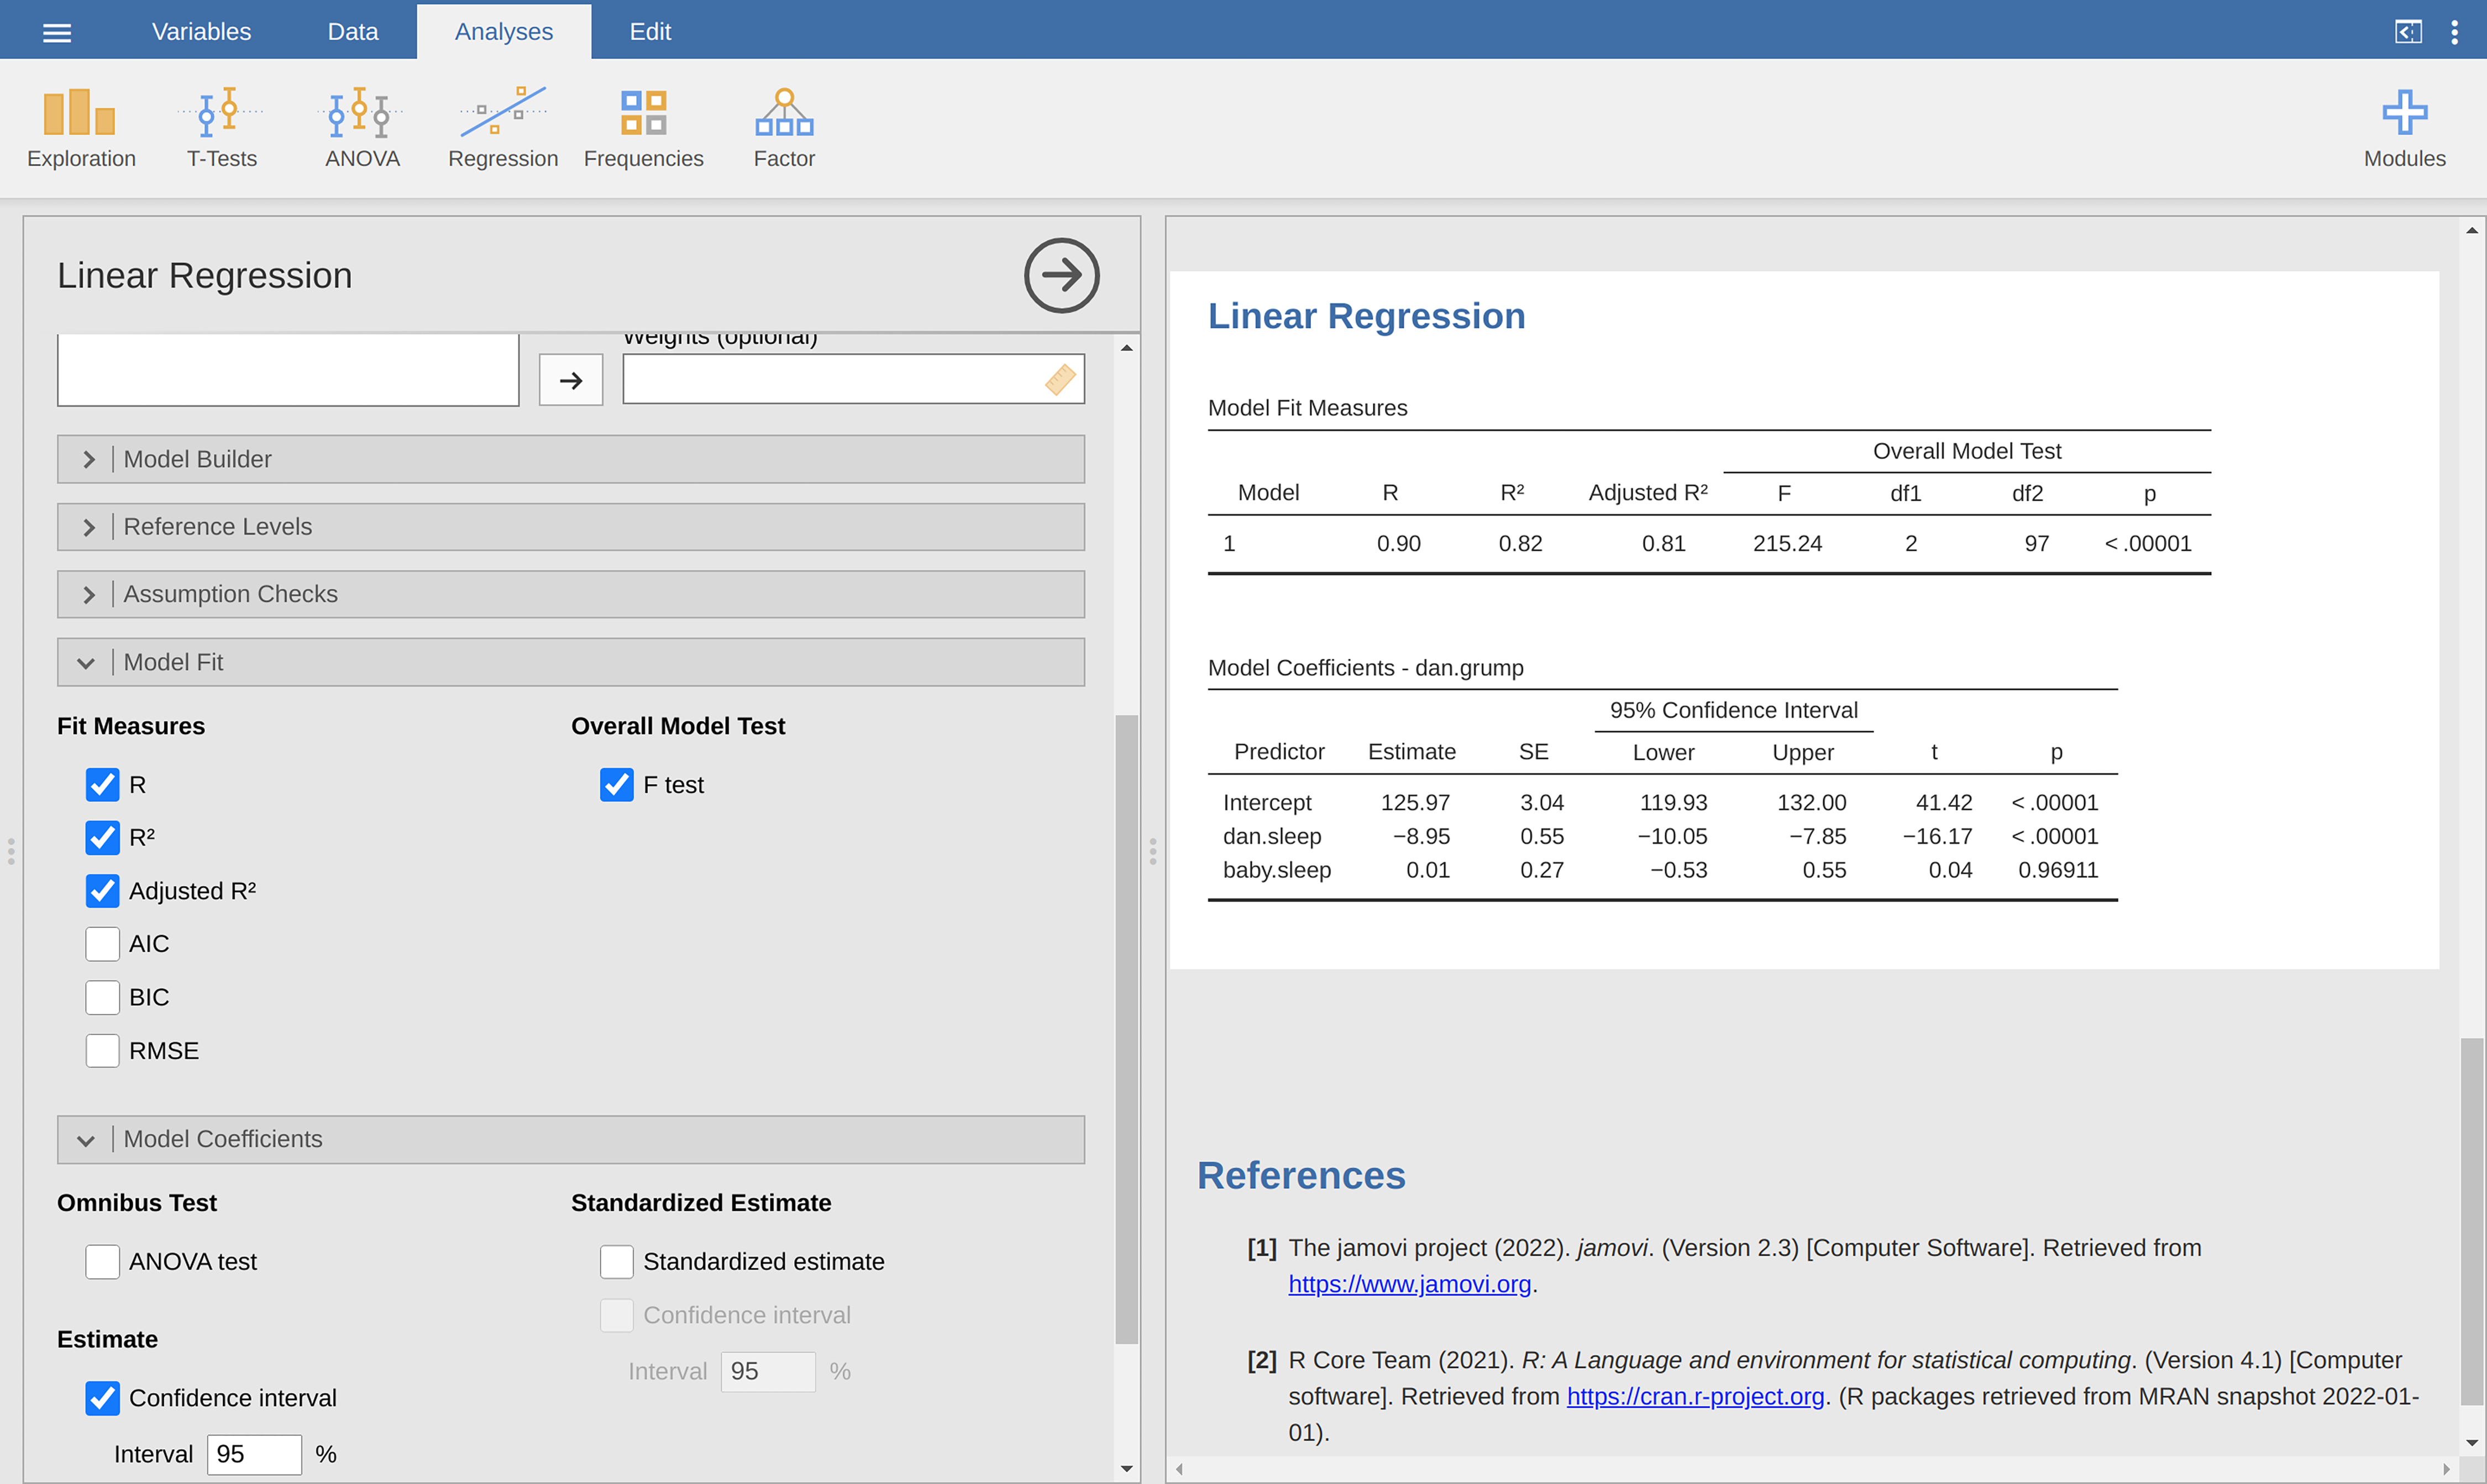Click the results horizontal scroll right arrow

tap(2446, 1469)
